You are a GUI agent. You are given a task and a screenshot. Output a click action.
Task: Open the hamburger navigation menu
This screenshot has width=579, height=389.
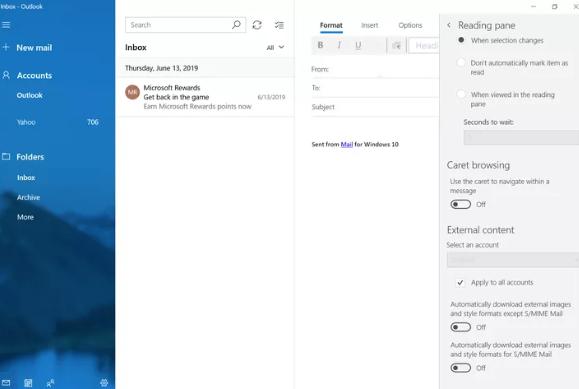coord(6,25)
